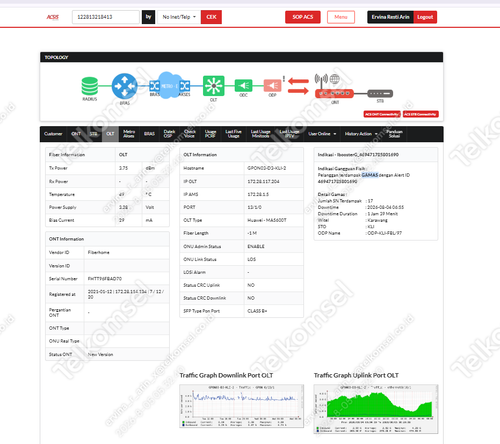Image resolution: width=500 pixels, height=444 pixels.
Task: Click the STB set-top box icon
Action: (x=380, y=94)
